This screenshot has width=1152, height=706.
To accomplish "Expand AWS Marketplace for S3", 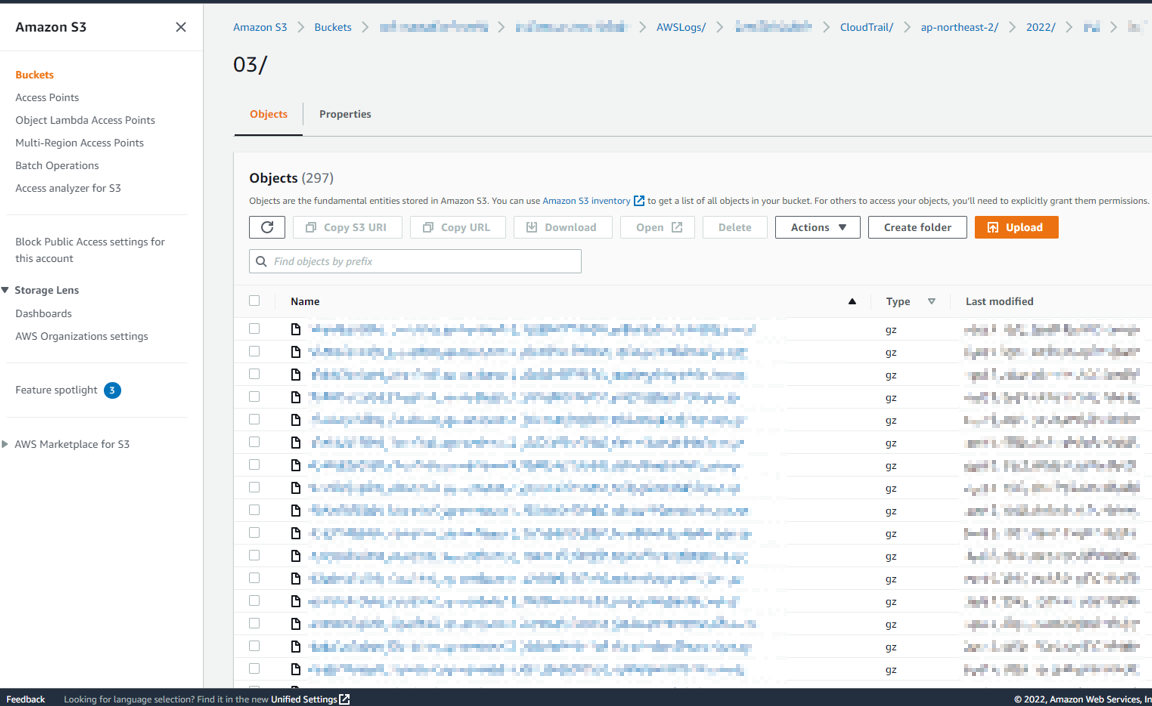I will point(5,444).
